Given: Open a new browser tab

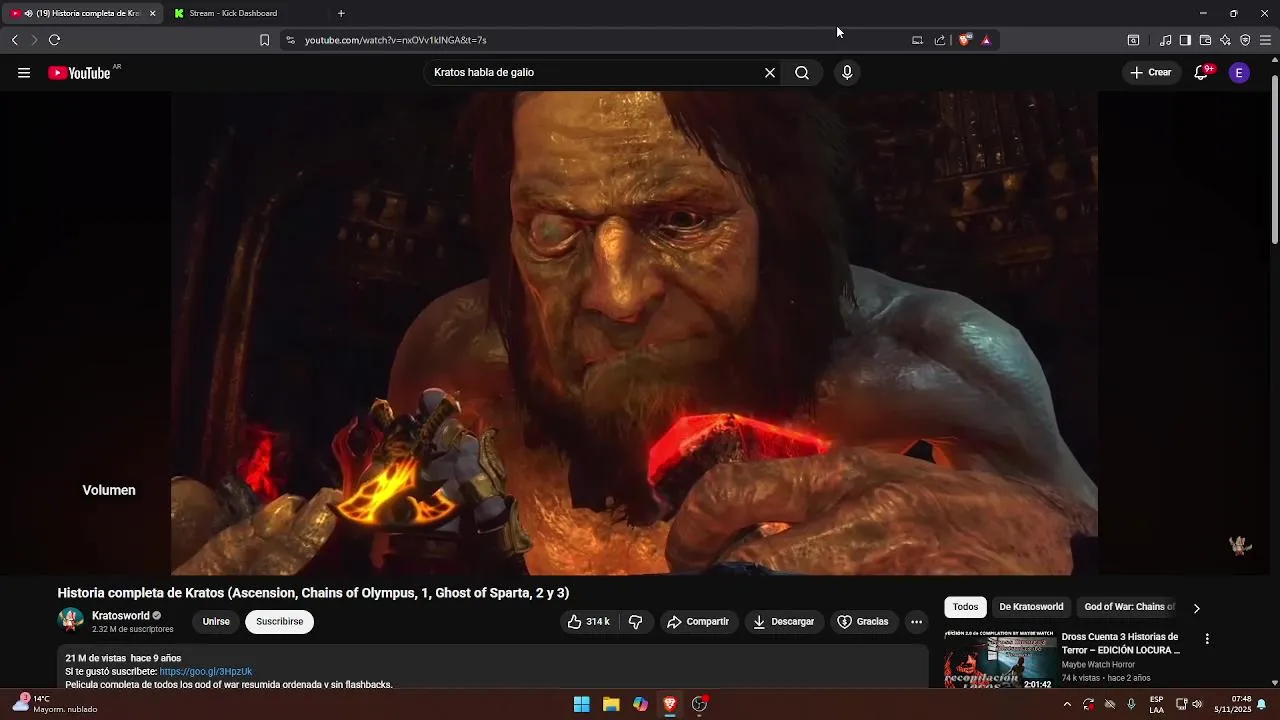Looking at the screenshot, I should pos(341,13).
